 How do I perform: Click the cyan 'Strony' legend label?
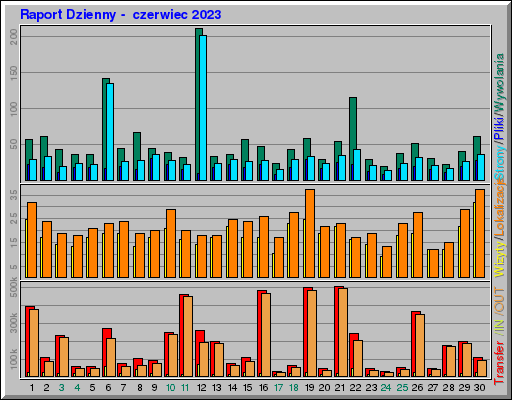point(499,162)
